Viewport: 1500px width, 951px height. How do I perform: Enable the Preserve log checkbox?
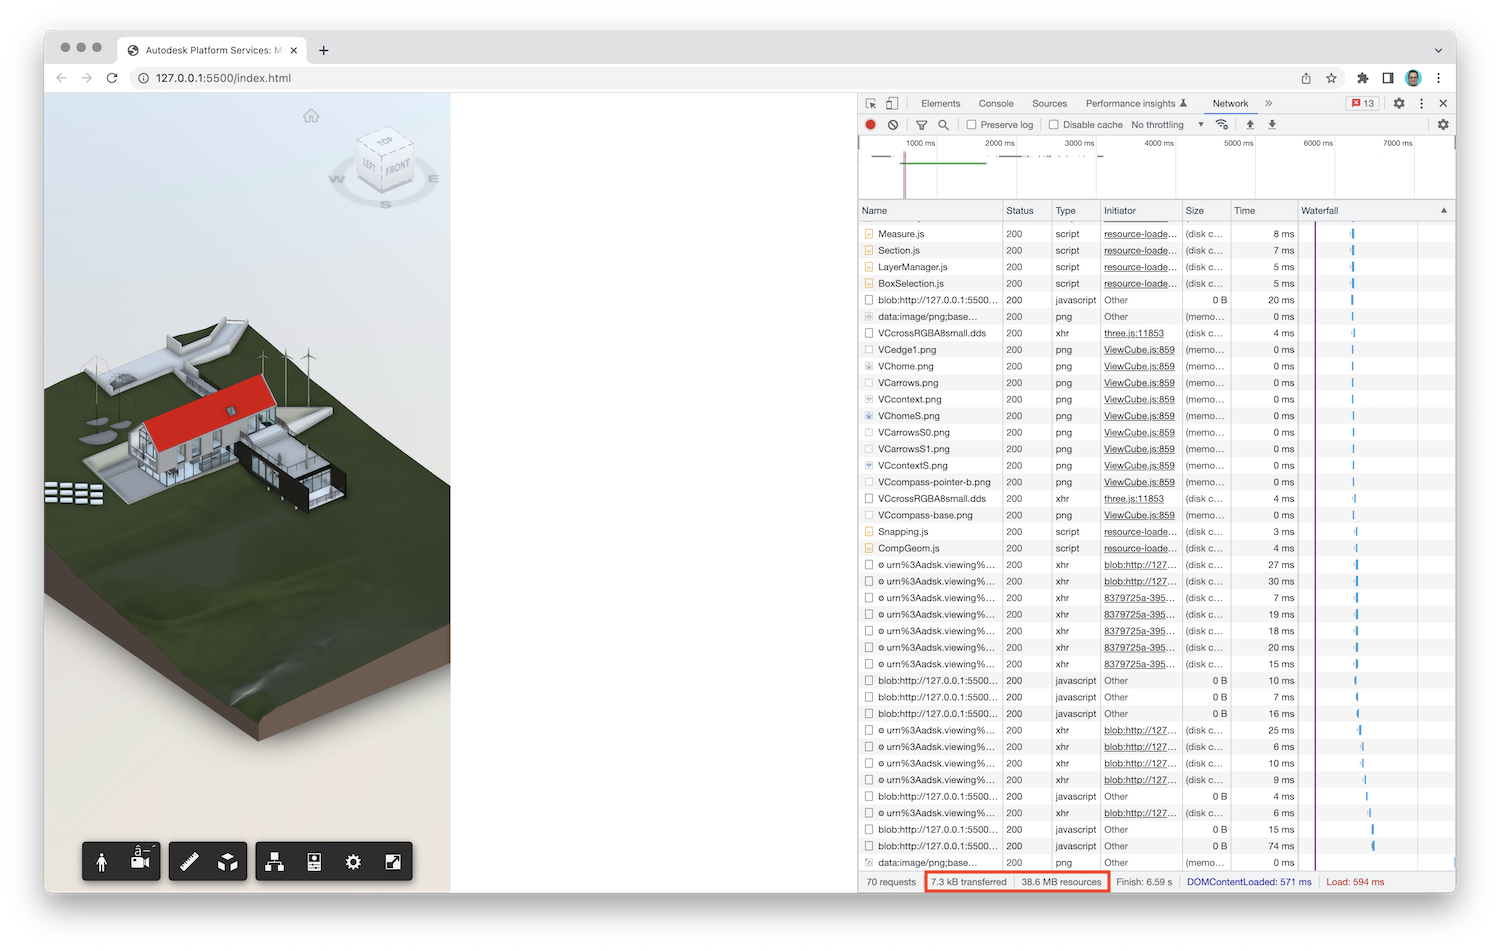[971, 124]
